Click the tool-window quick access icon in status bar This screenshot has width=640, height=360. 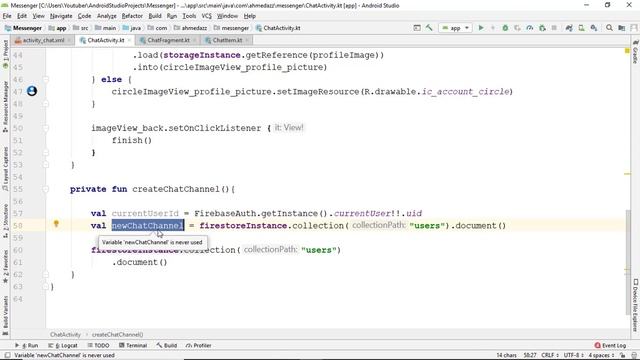point(7,355)
